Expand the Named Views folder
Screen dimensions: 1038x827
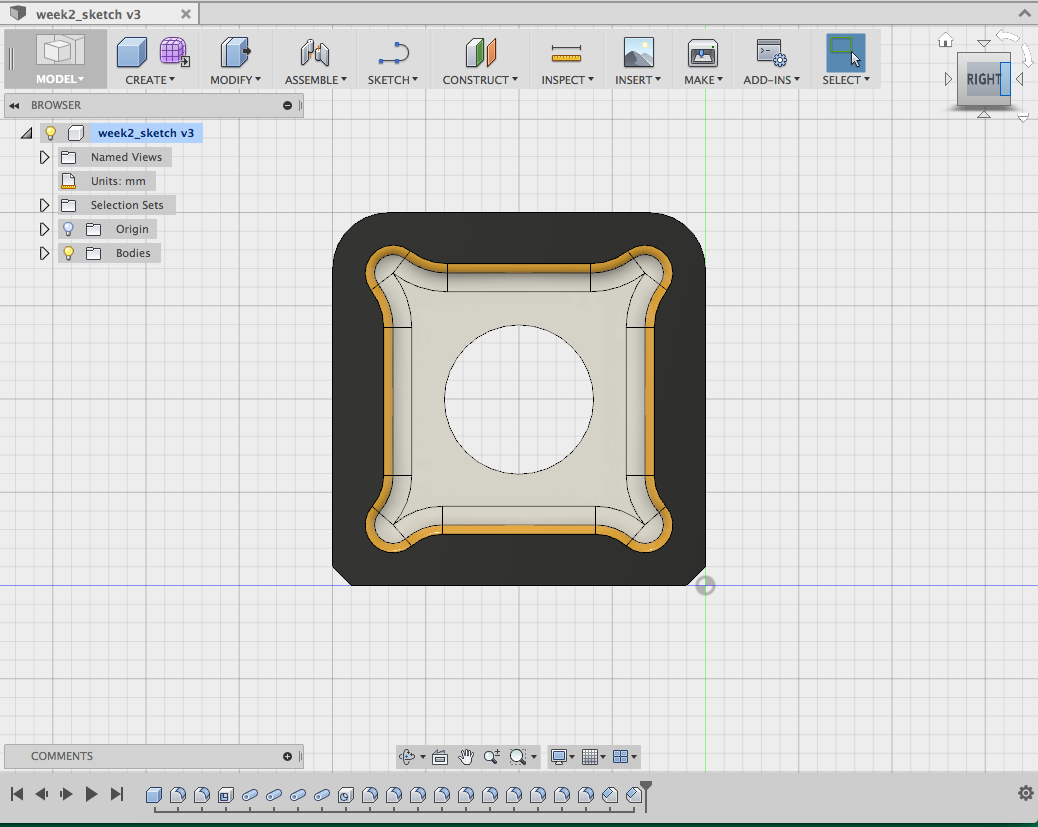pyautogui.click(x=44, y=157)
